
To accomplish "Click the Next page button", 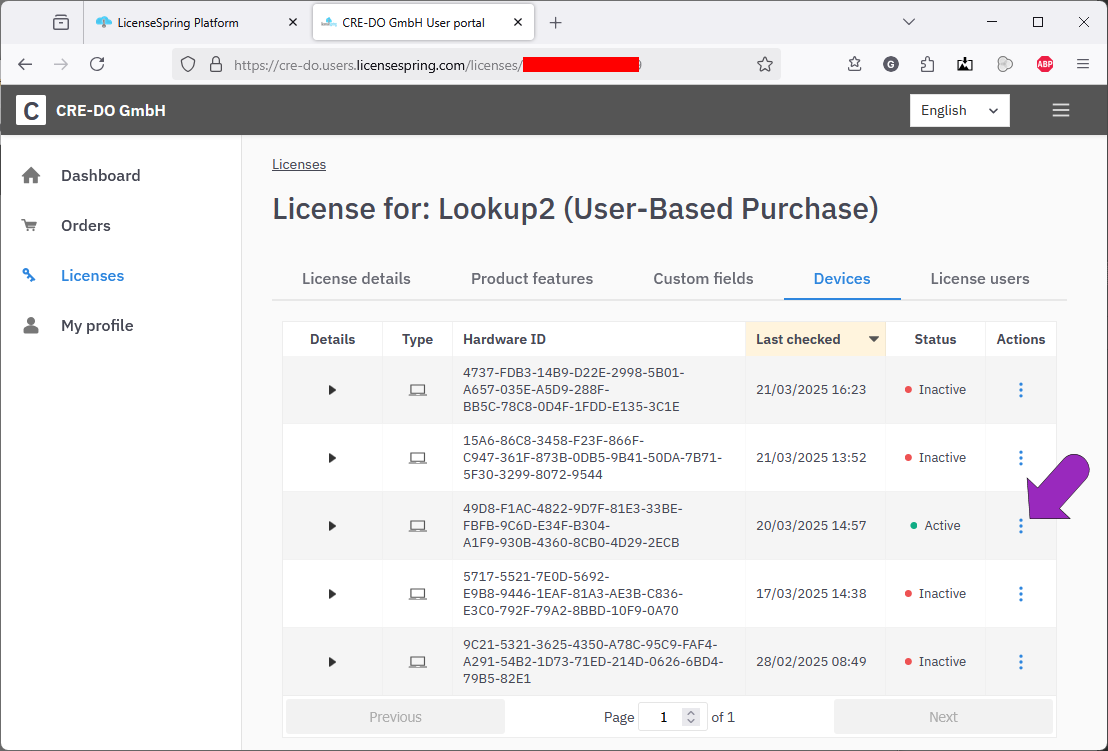I will pyautogui.click(x=943, y=717).
